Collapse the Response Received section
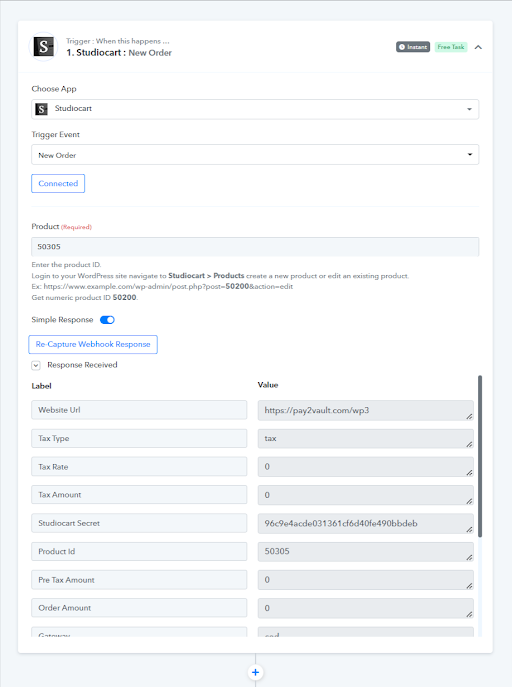 point(36,365)
